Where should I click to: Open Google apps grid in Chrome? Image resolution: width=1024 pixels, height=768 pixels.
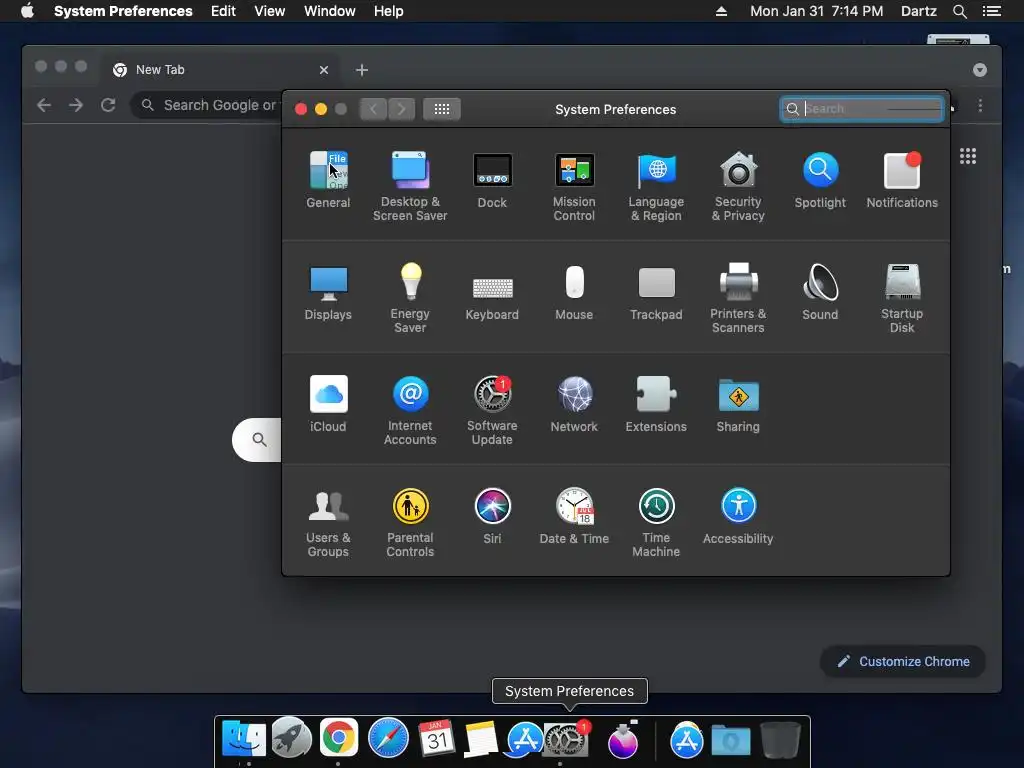[x=968, y=156]
